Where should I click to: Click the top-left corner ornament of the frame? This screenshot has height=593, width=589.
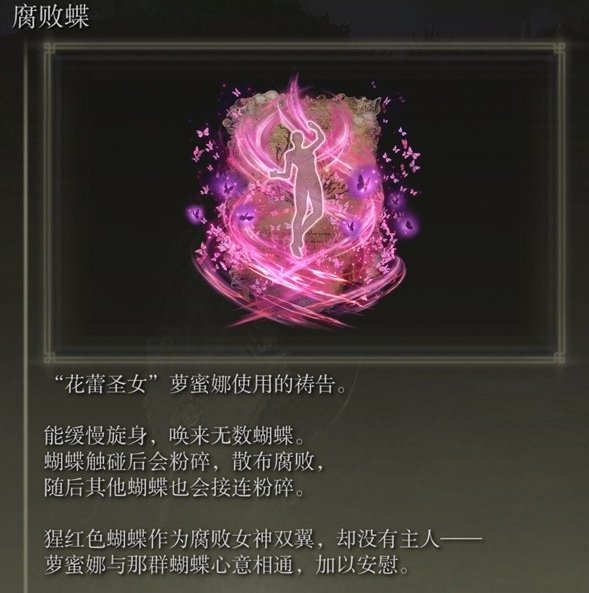point(49,48)
